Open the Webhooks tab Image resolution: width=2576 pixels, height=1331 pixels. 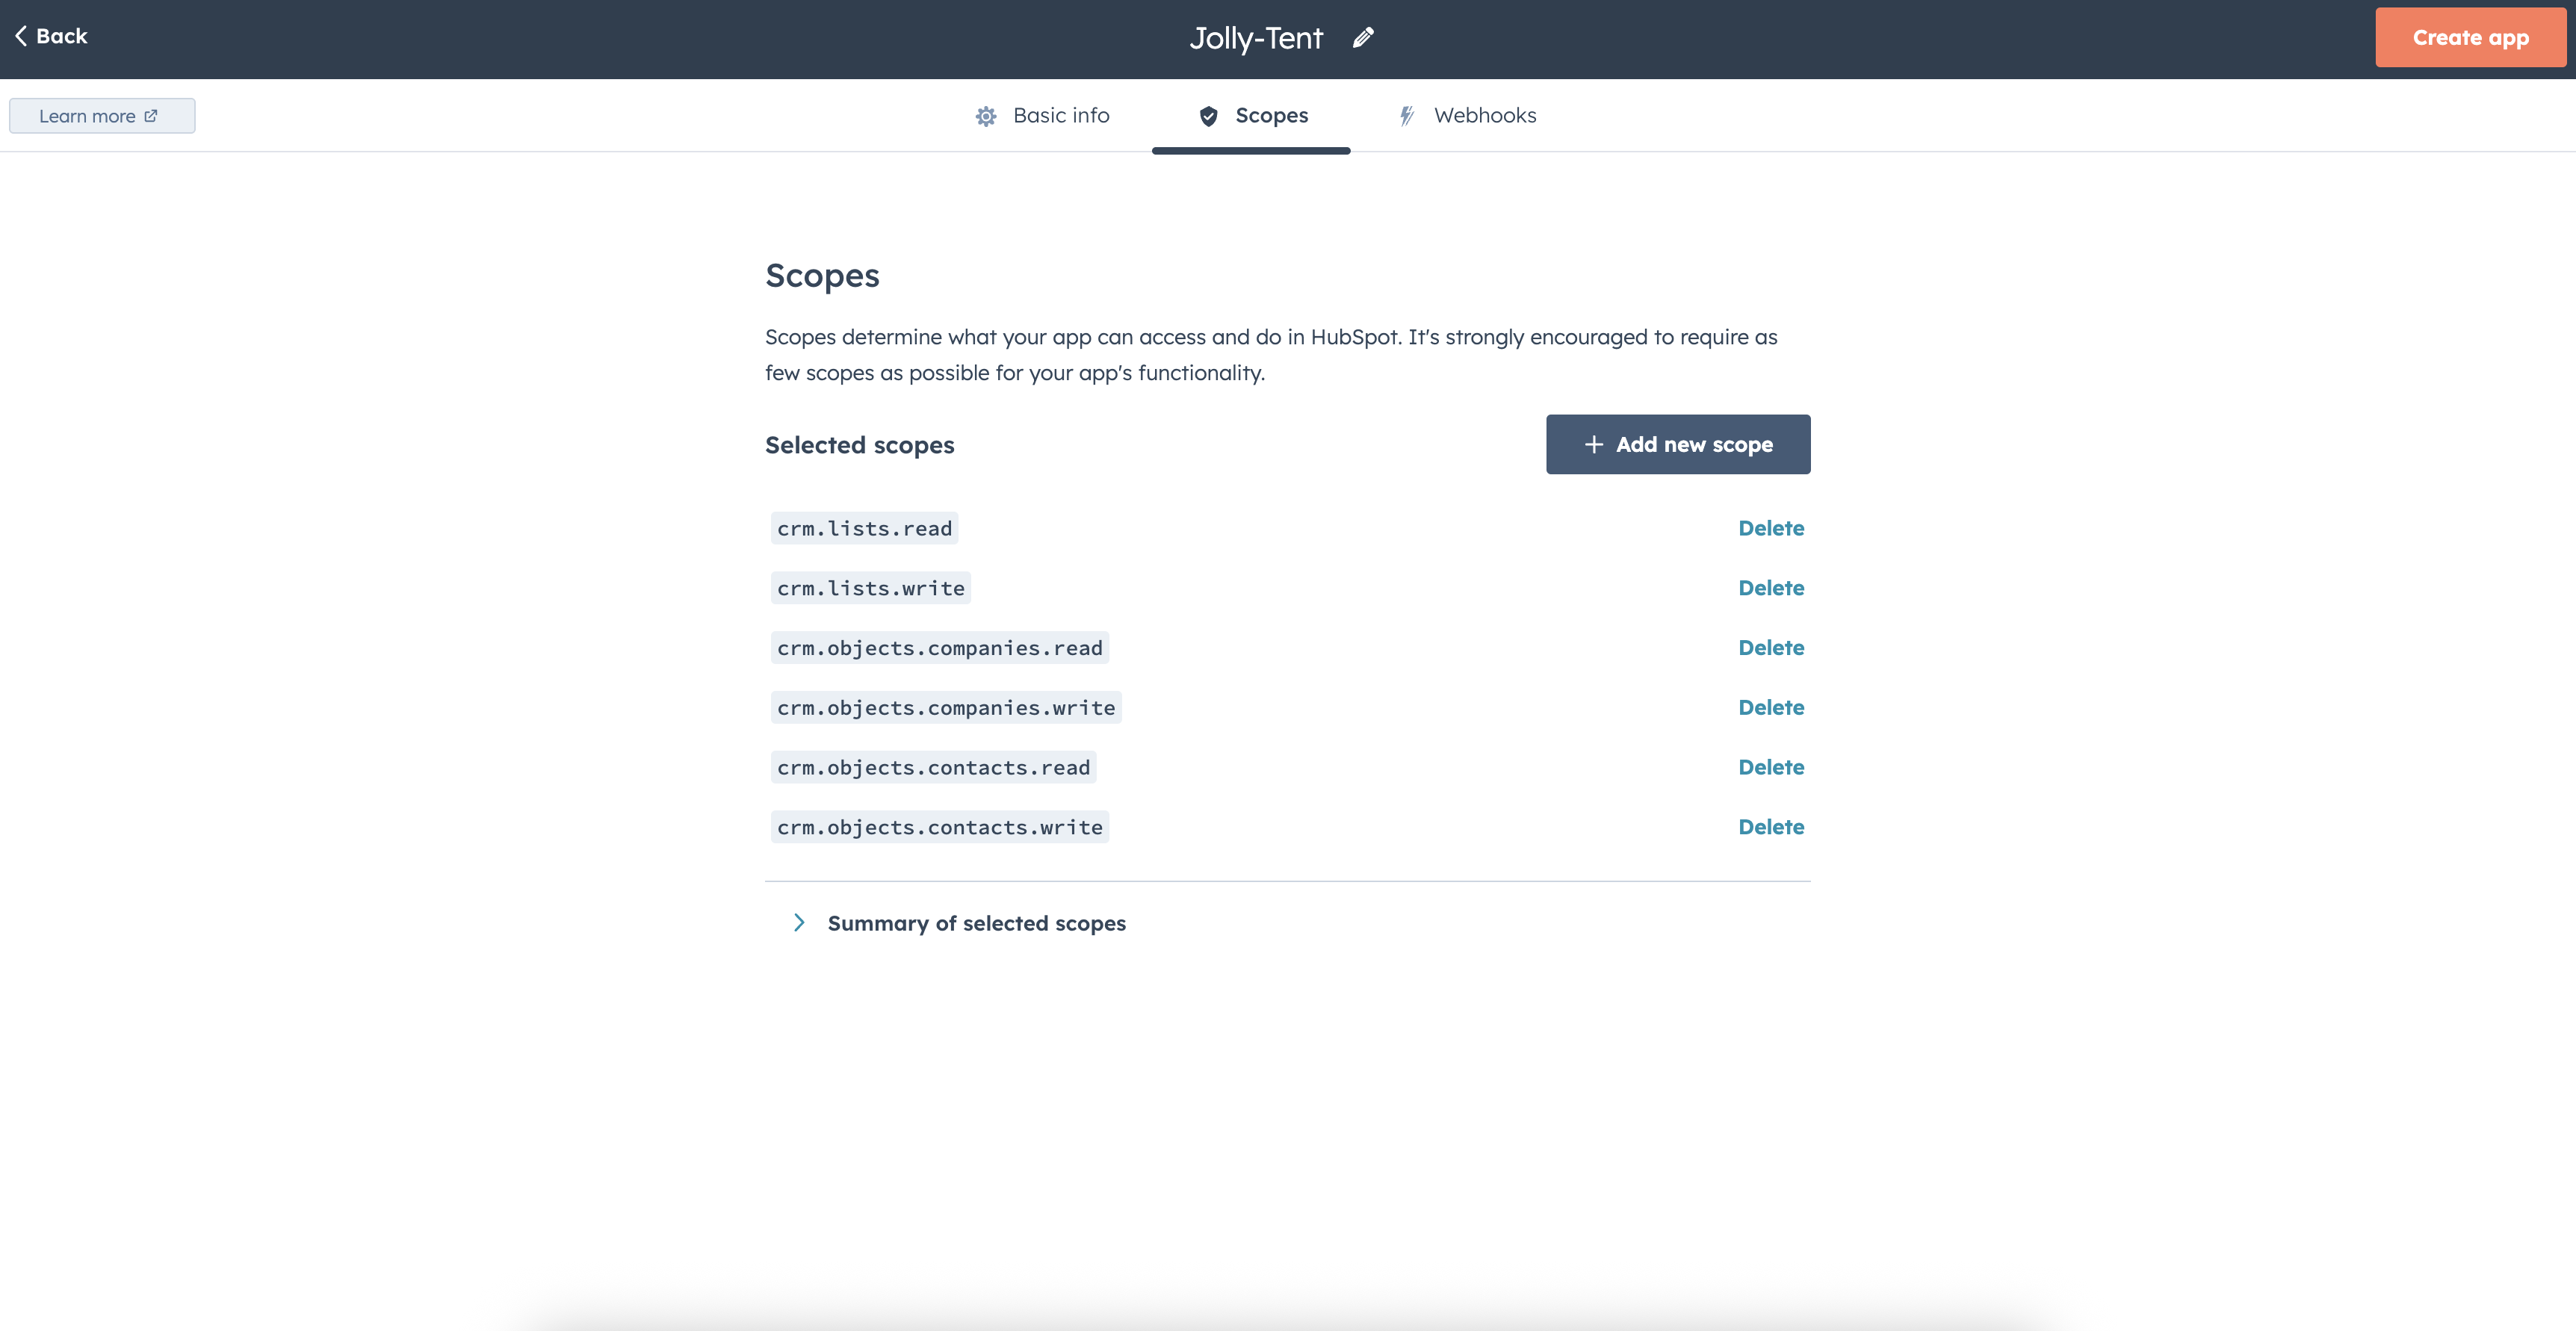point(1484,116)
